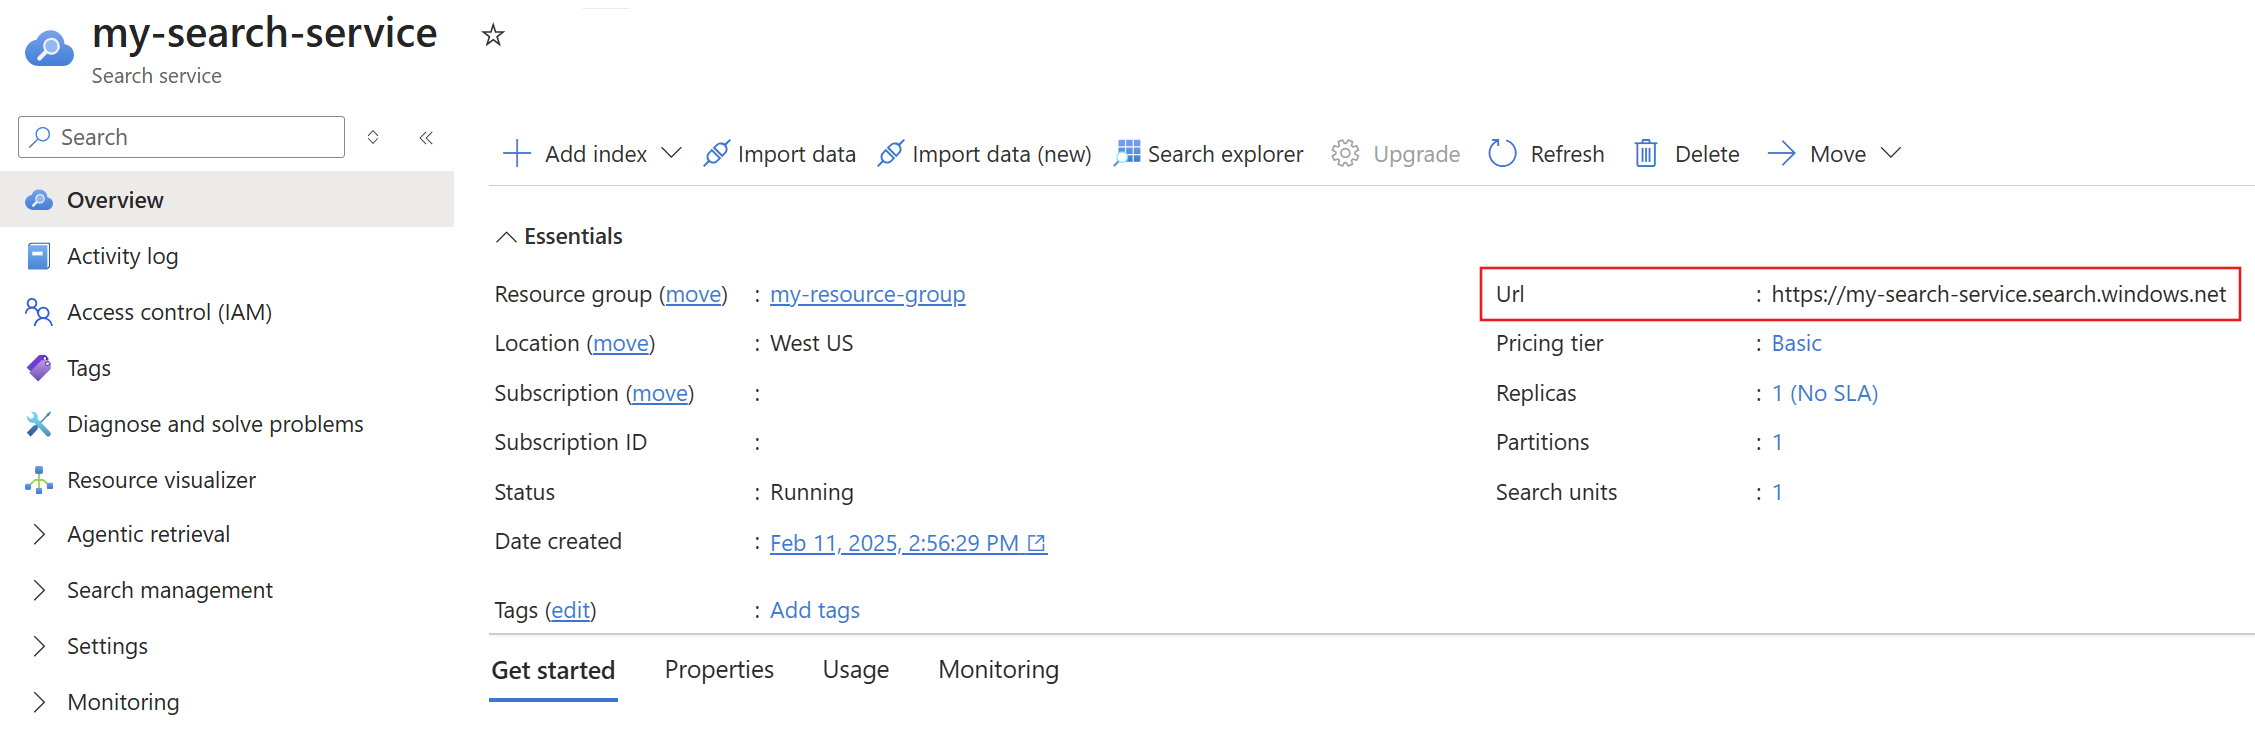
Task: Open the Move dropdown arrow
Action: (1891, 153)
